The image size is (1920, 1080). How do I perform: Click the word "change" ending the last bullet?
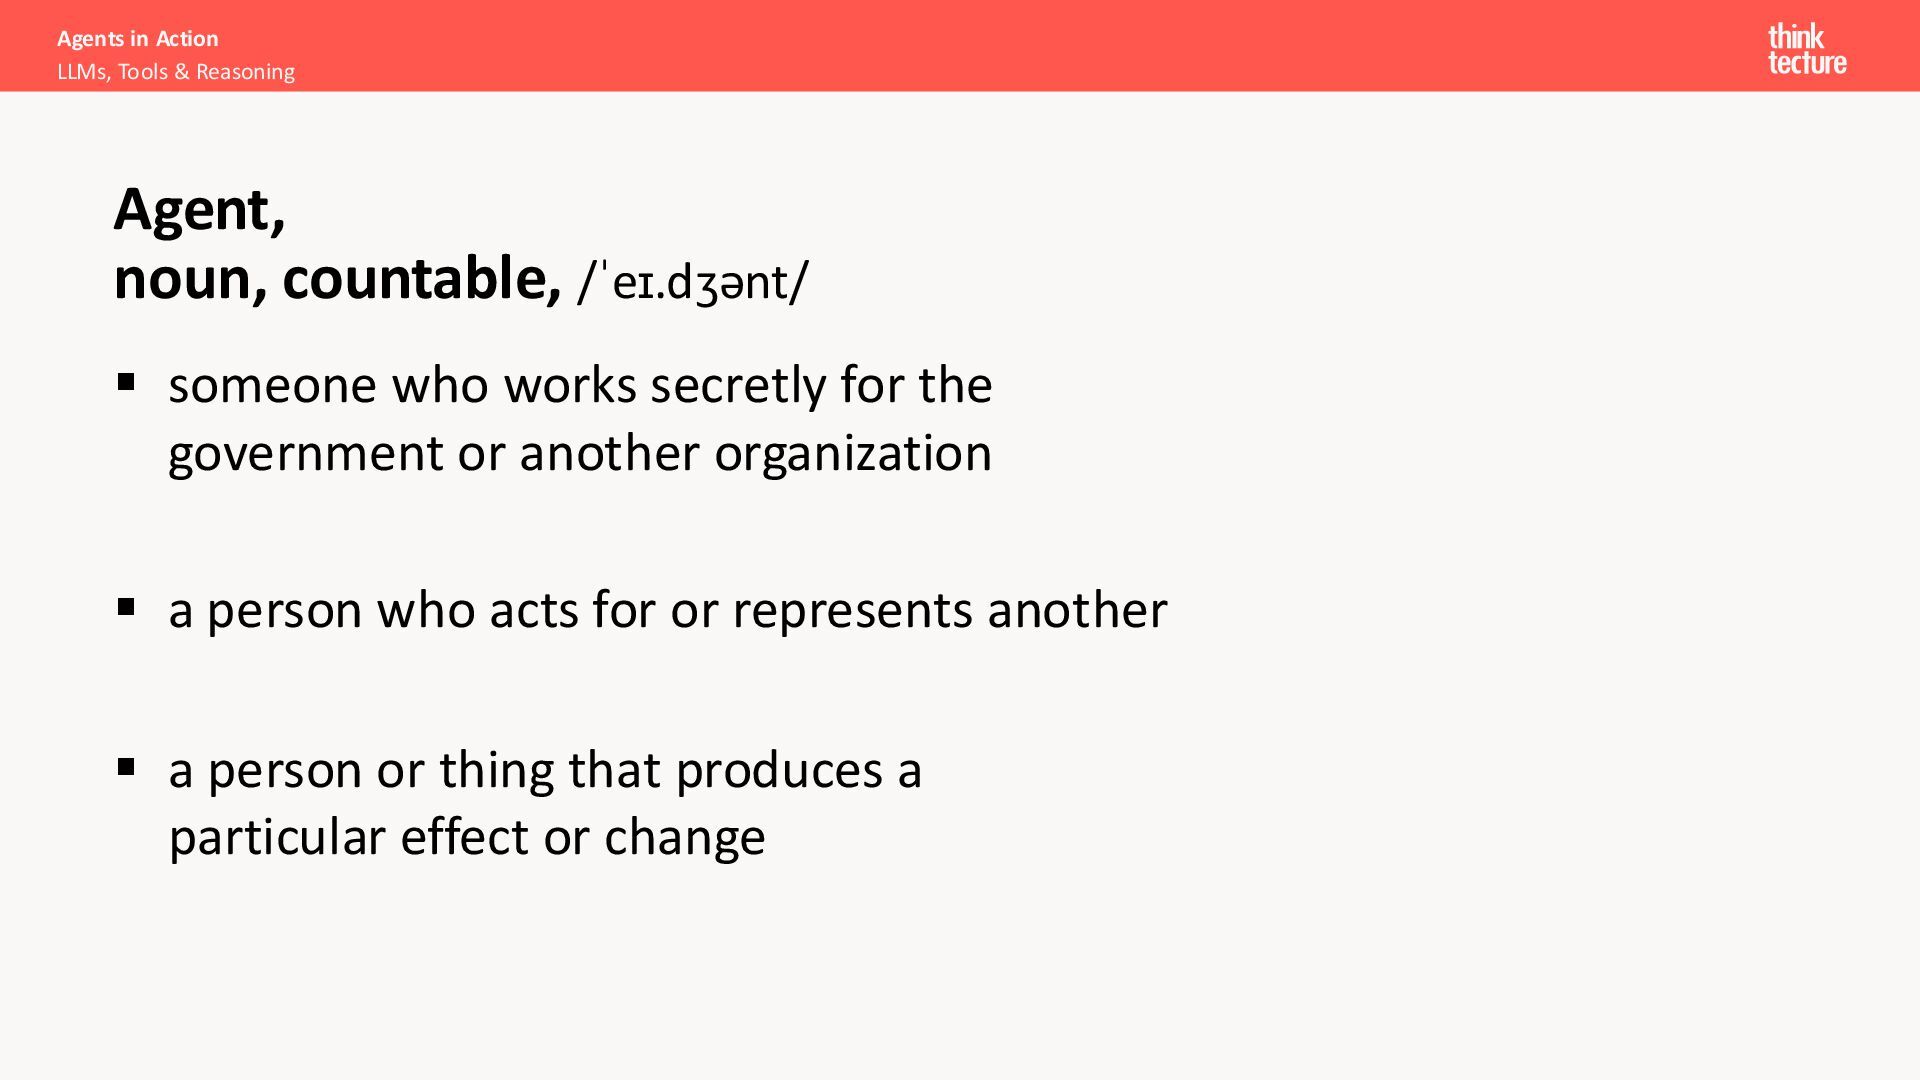point(684,837)
